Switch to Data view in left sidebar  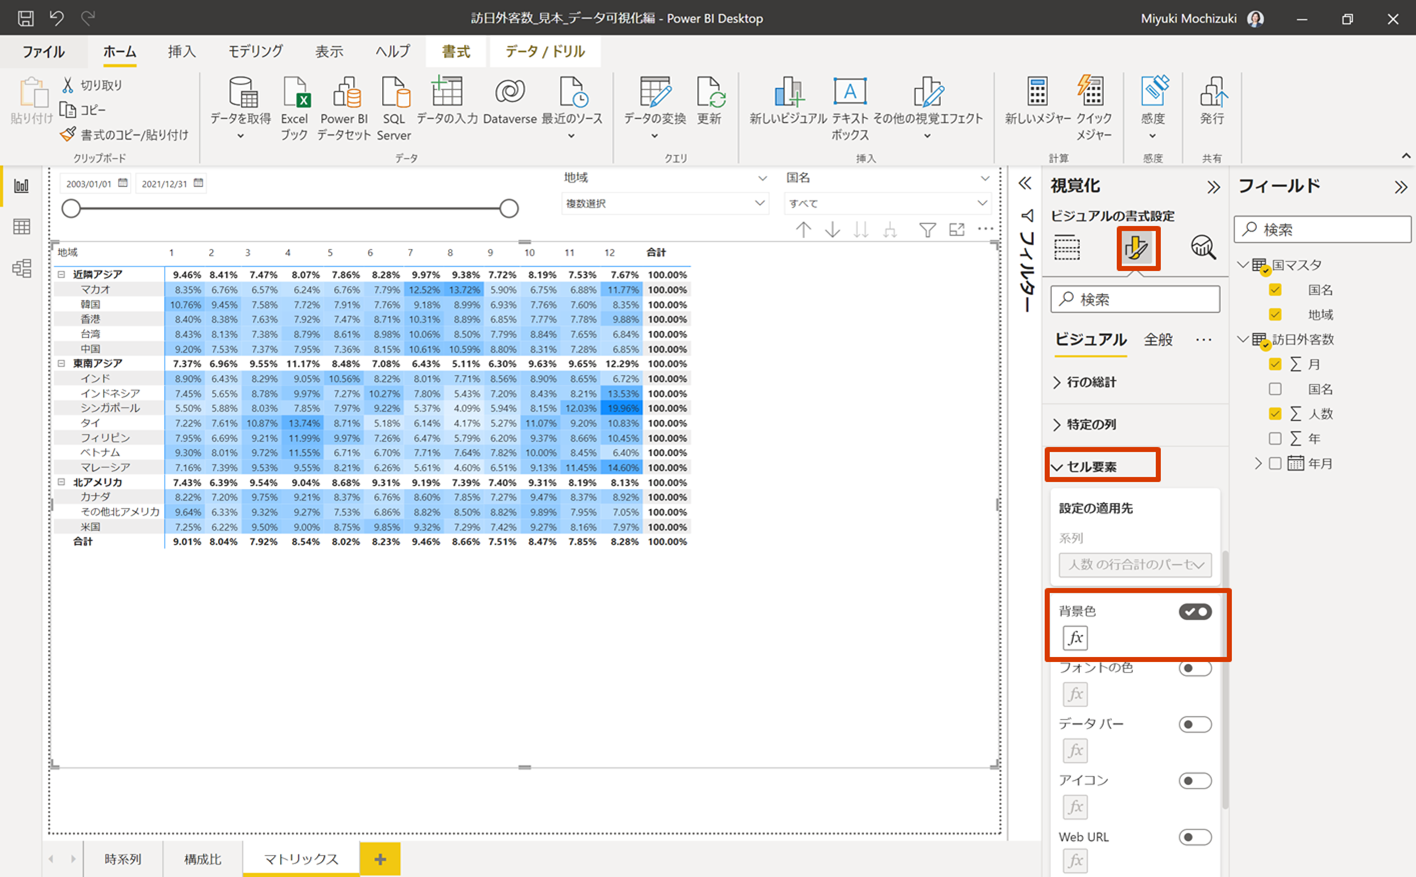coord(21,227)
